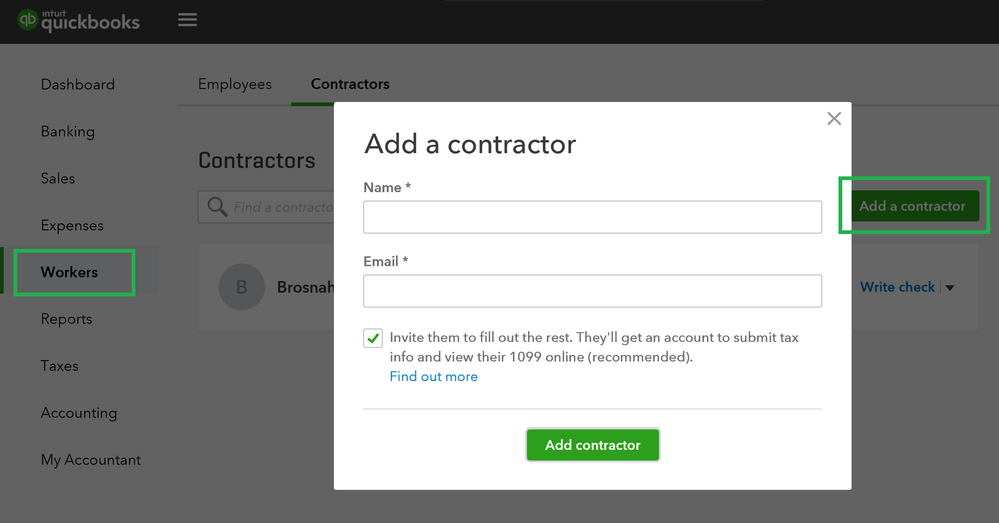Click the QuickBooks logo icon

[28, 20]
